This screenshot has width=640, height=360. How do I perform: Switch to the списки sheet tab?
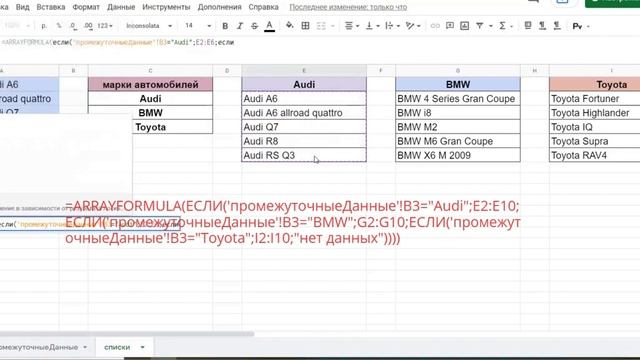click(x=117, y=347)
